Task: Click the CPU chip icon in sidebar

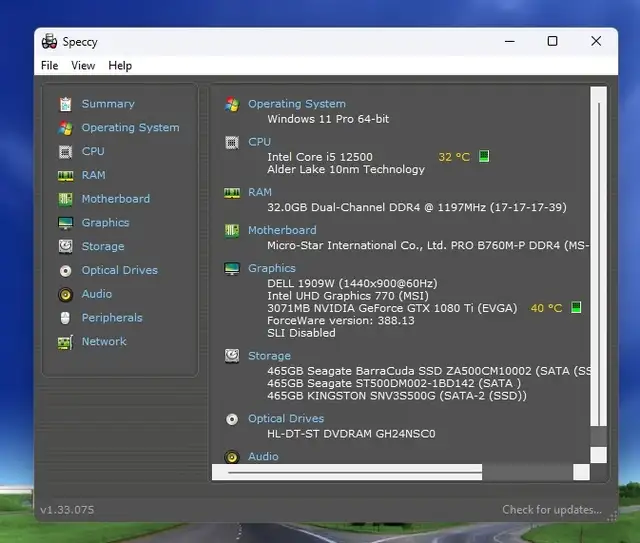Action: (65, 151)
